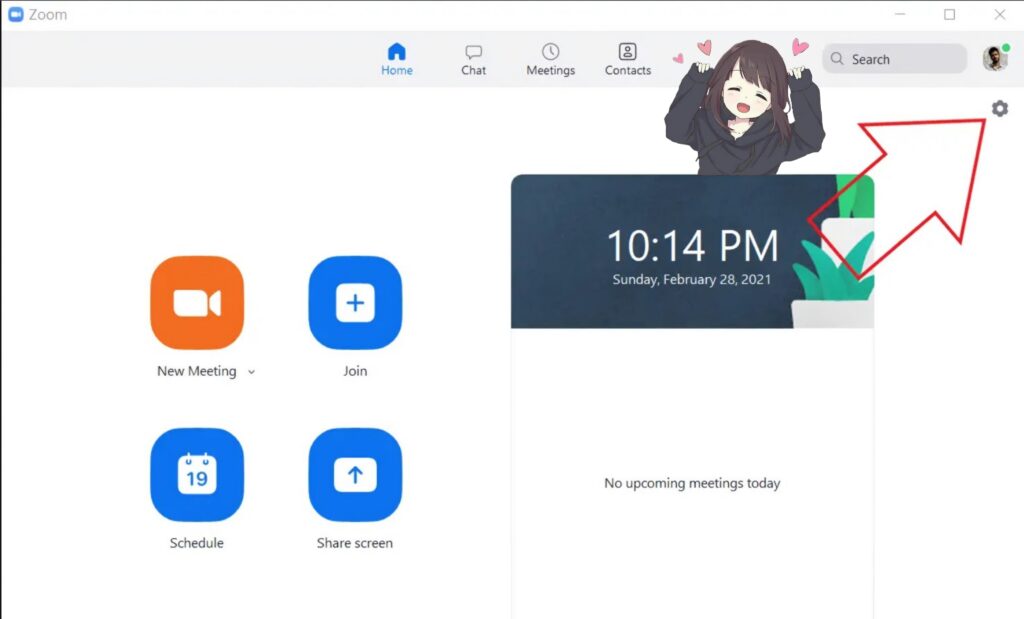
Task: Minimize the Zoom window
Action: [900, 14]
